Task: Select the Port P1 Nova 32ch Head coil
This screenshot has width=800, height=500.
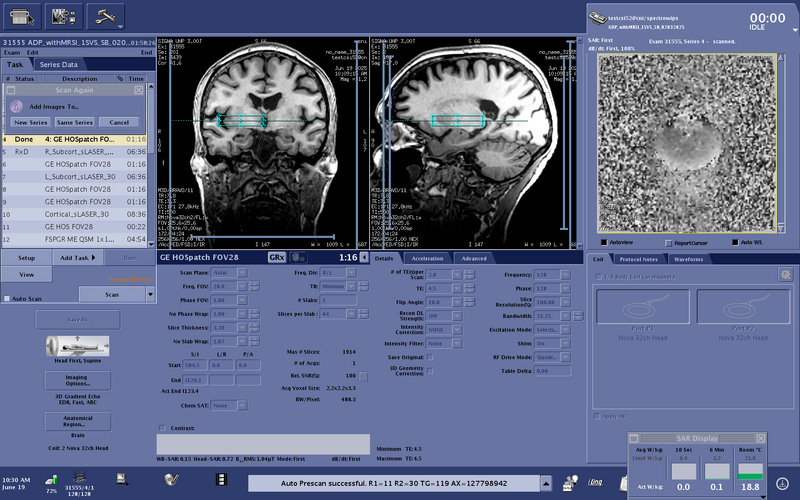Action: (642, 307)
